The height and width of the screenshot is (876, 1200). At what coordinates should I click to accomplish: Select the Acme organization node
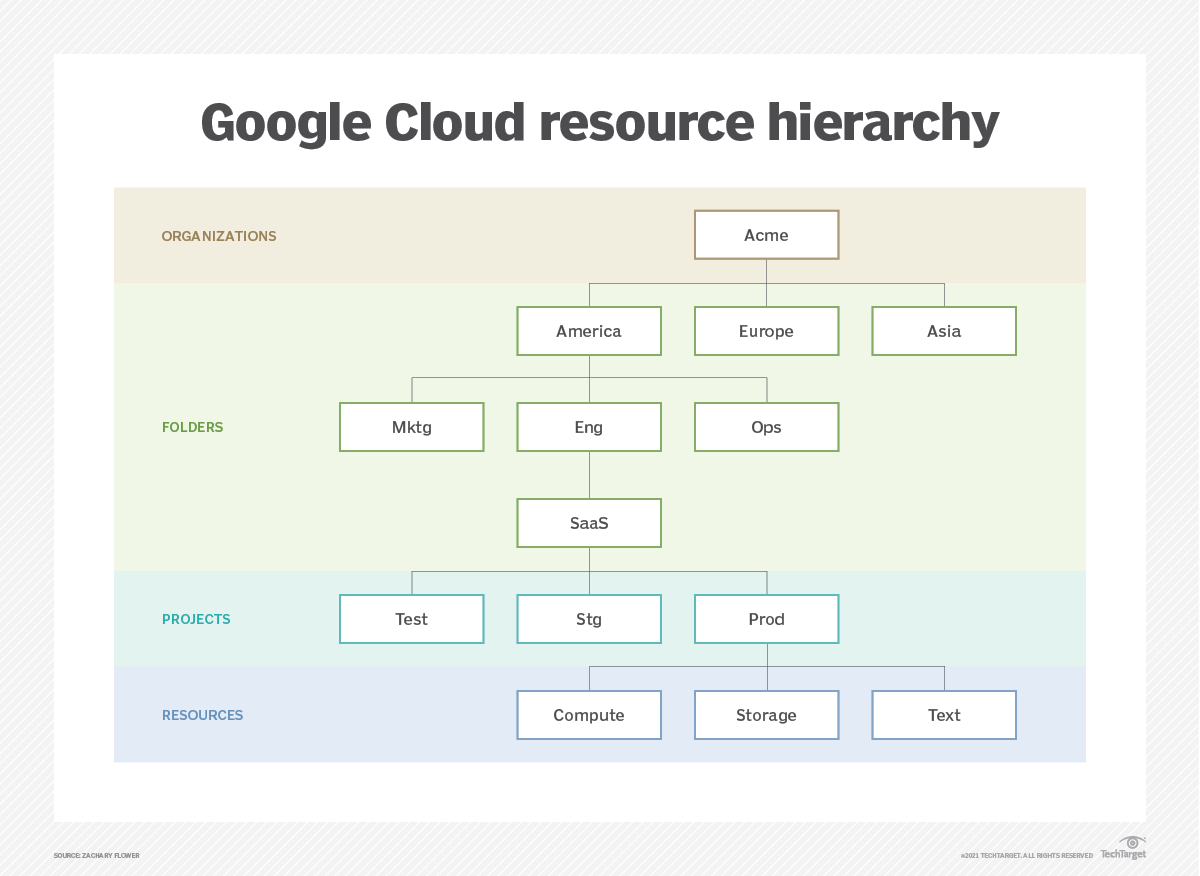766,235
